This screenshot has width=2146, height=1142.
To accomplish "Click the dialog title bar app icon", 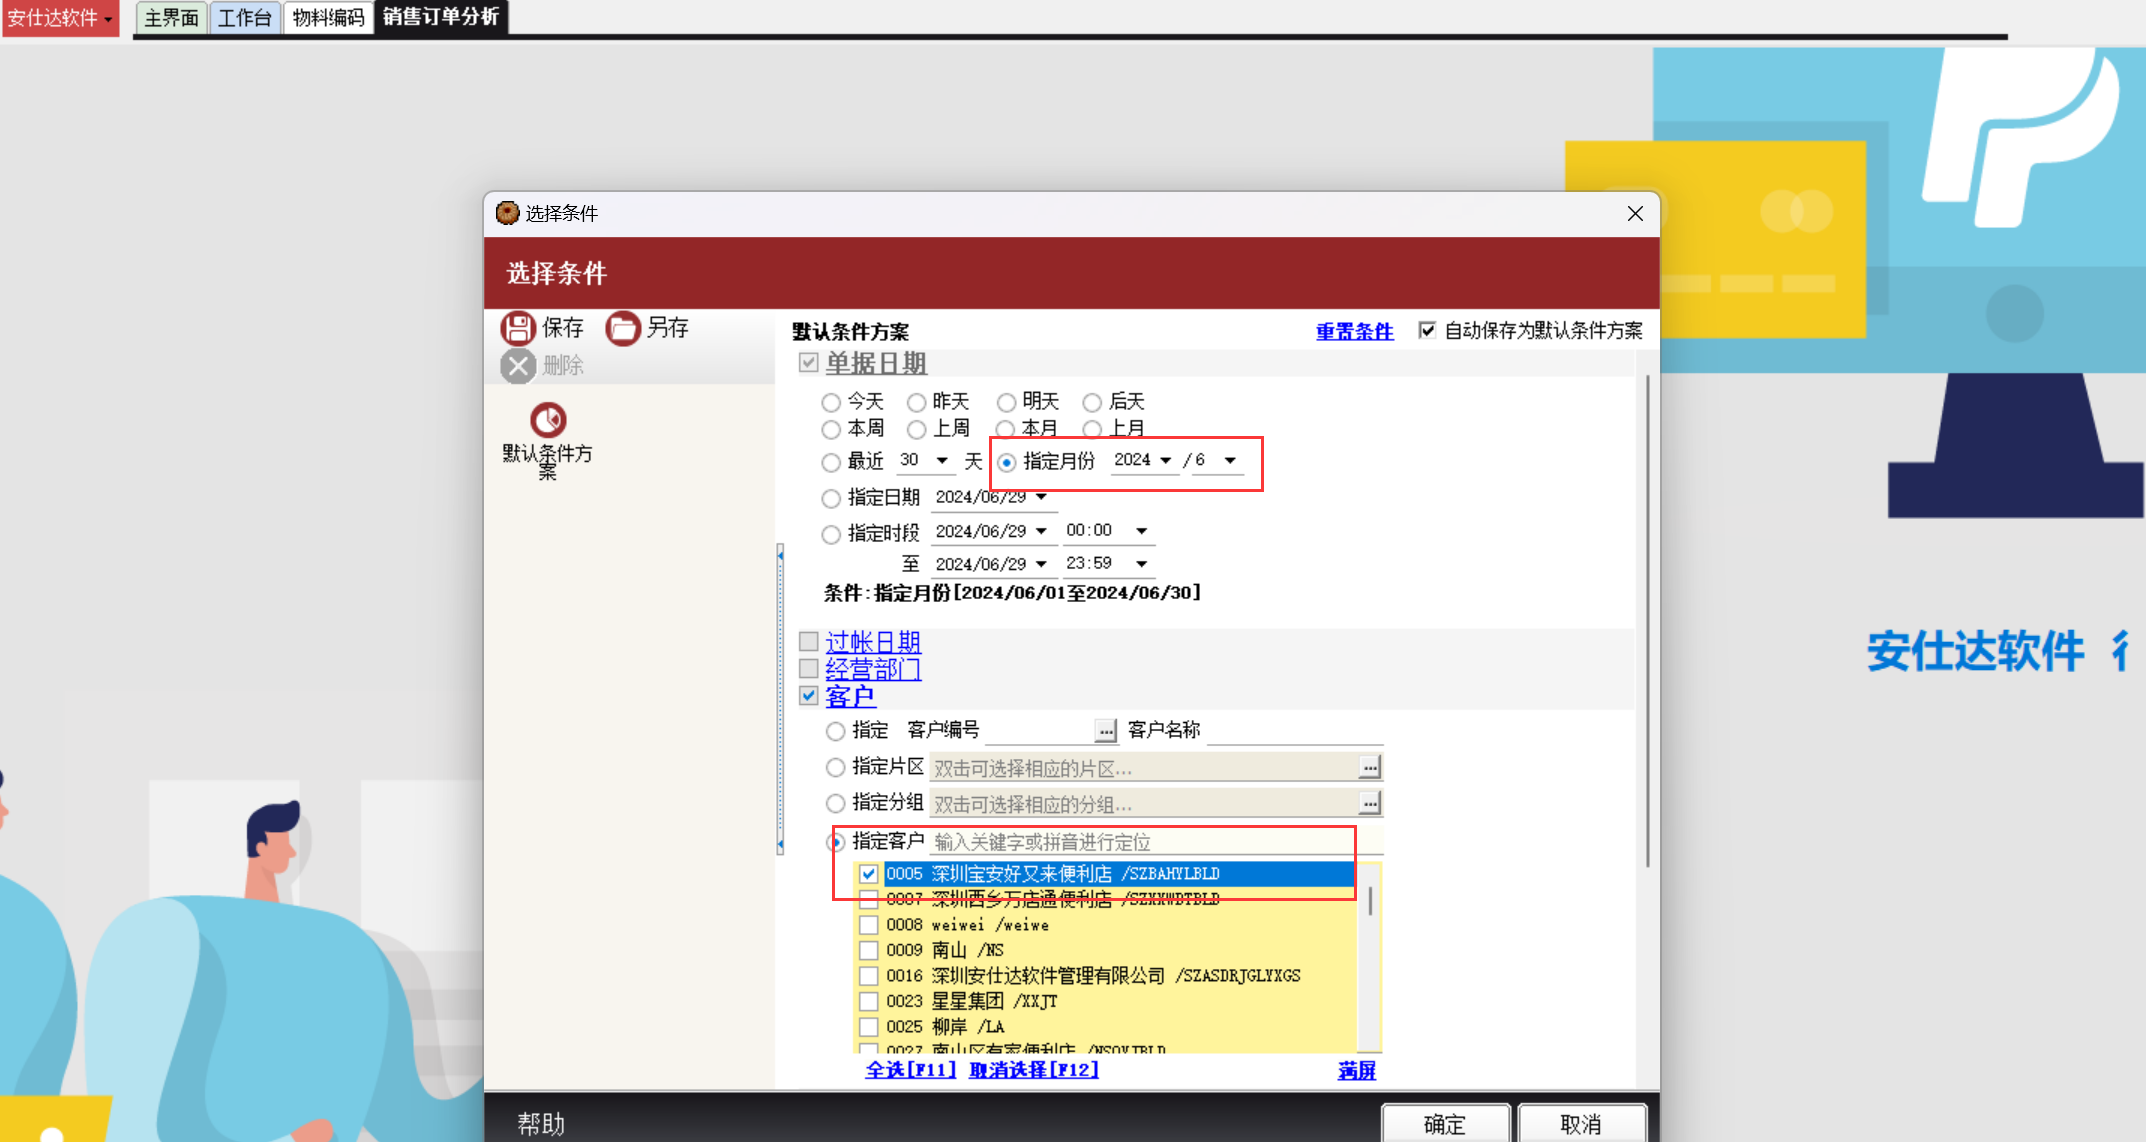I will click(507, 213).
